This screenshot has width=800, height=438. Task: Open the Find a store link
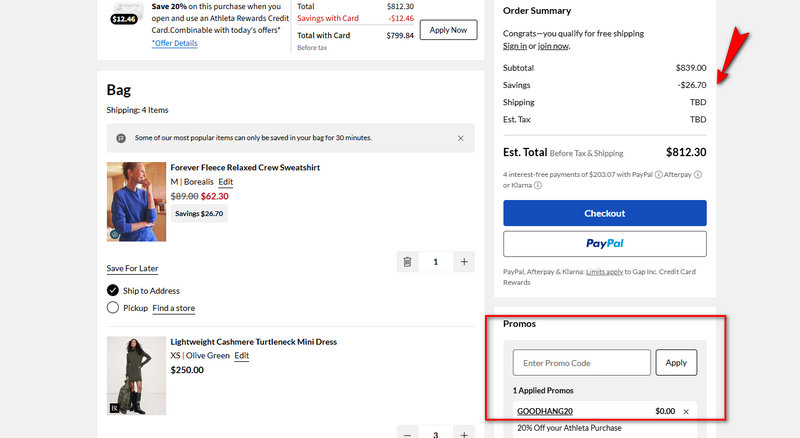(174, 308)
